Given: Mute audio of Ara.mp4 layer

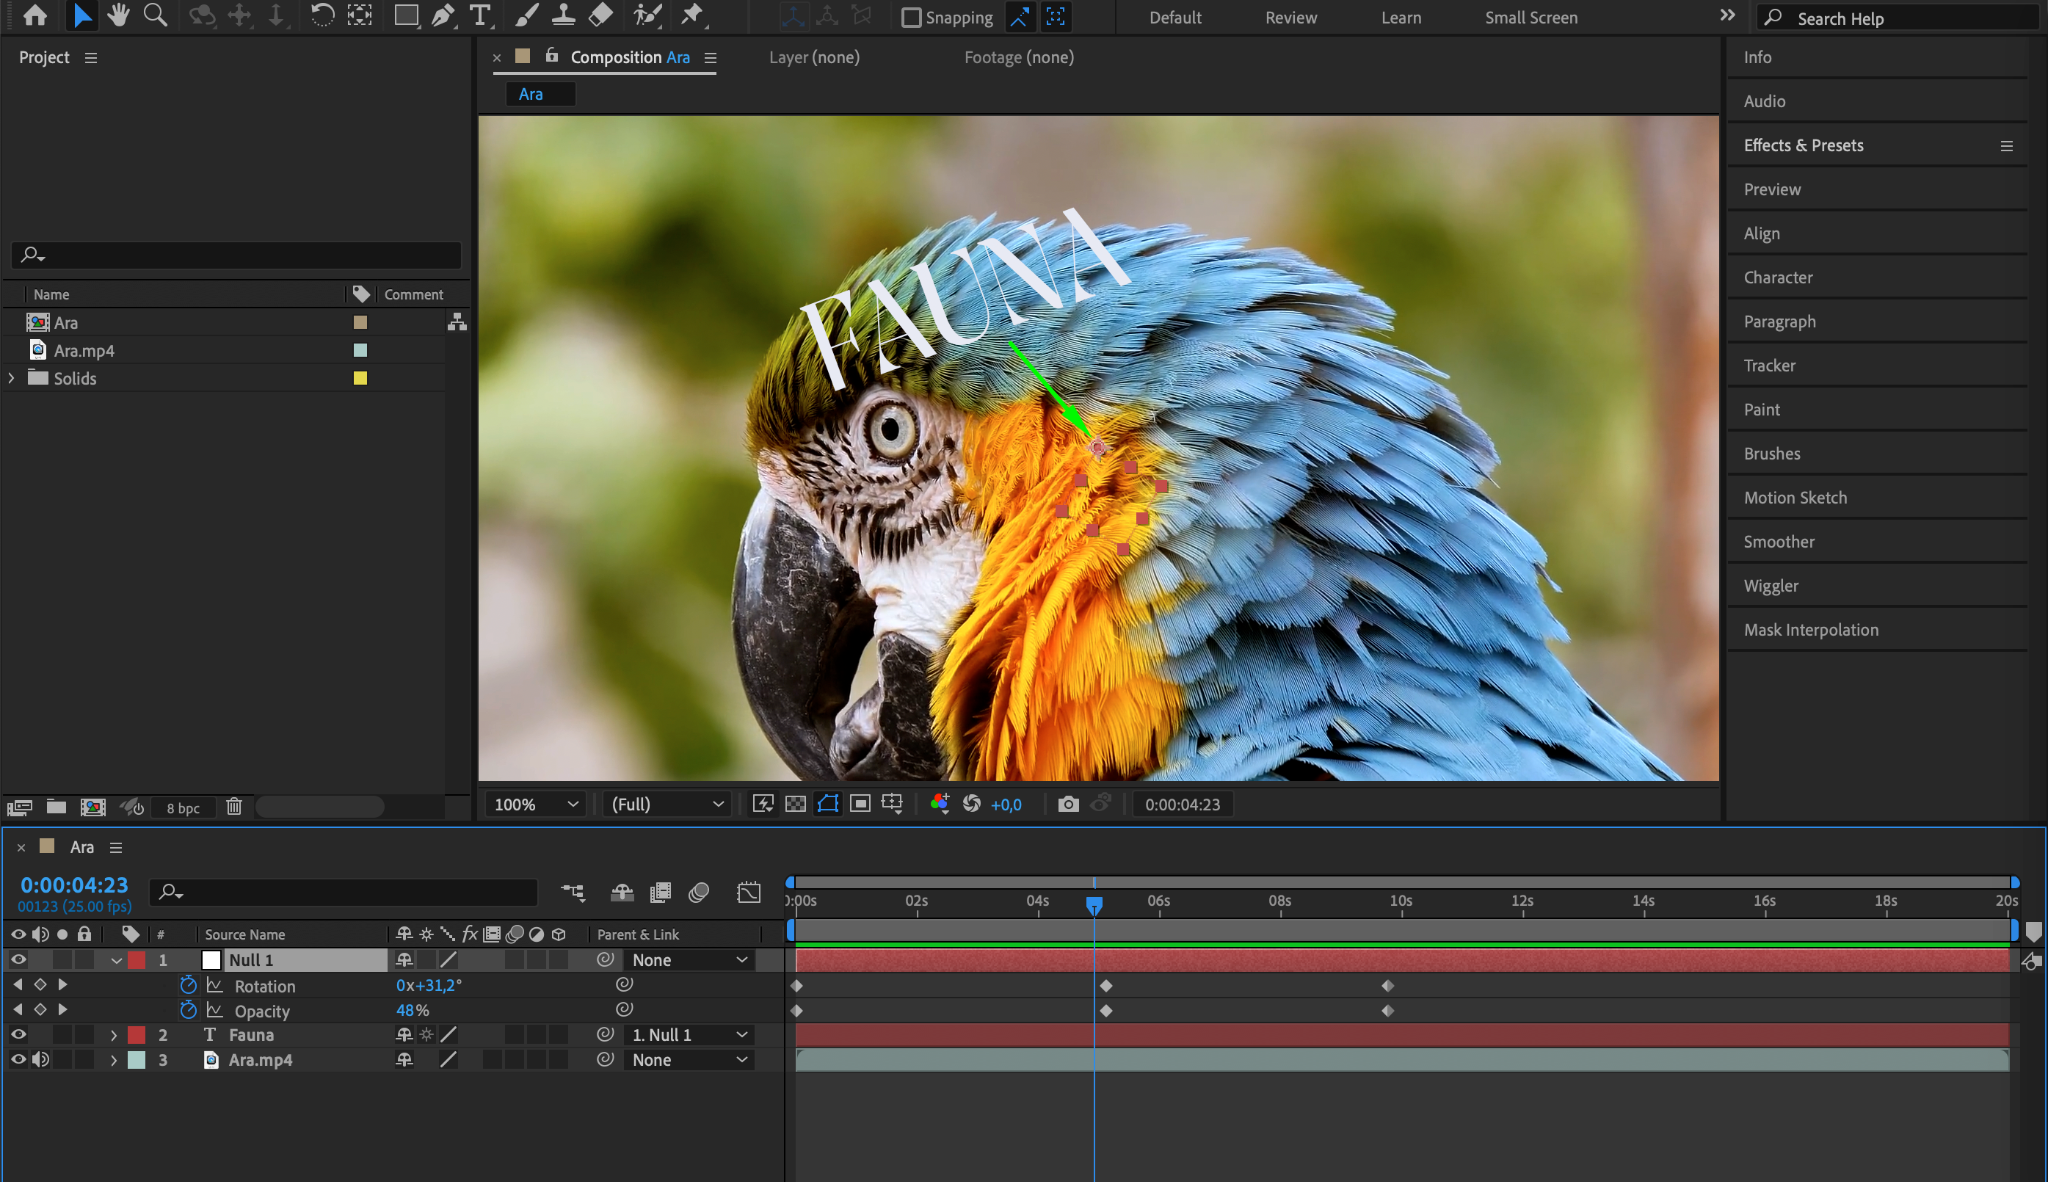Looking at the screenshot, I should (x=40, y=1060).
